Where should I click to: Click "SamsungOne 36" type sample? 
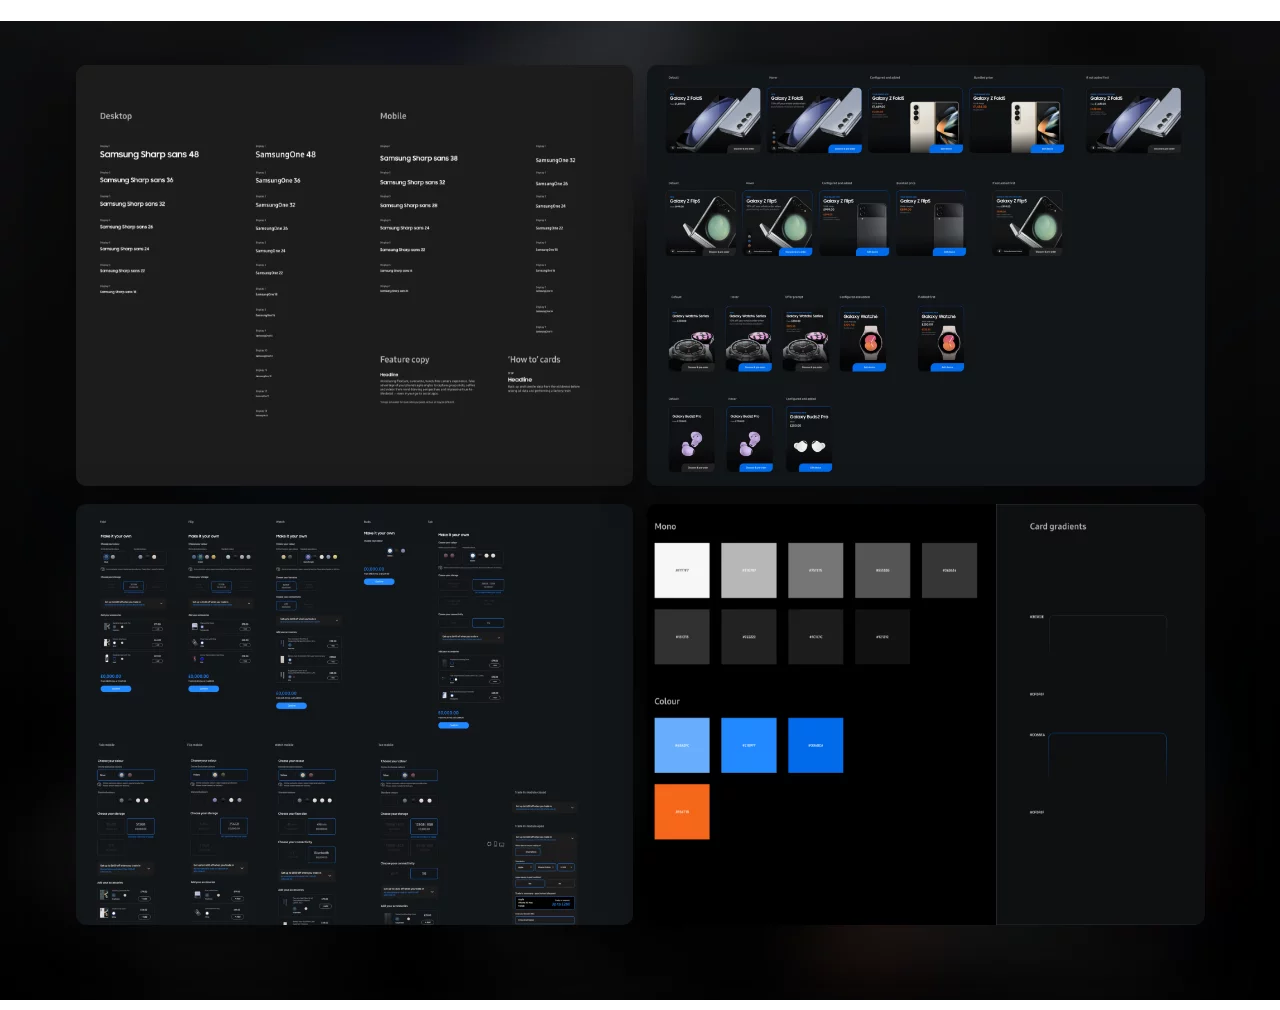278,181
